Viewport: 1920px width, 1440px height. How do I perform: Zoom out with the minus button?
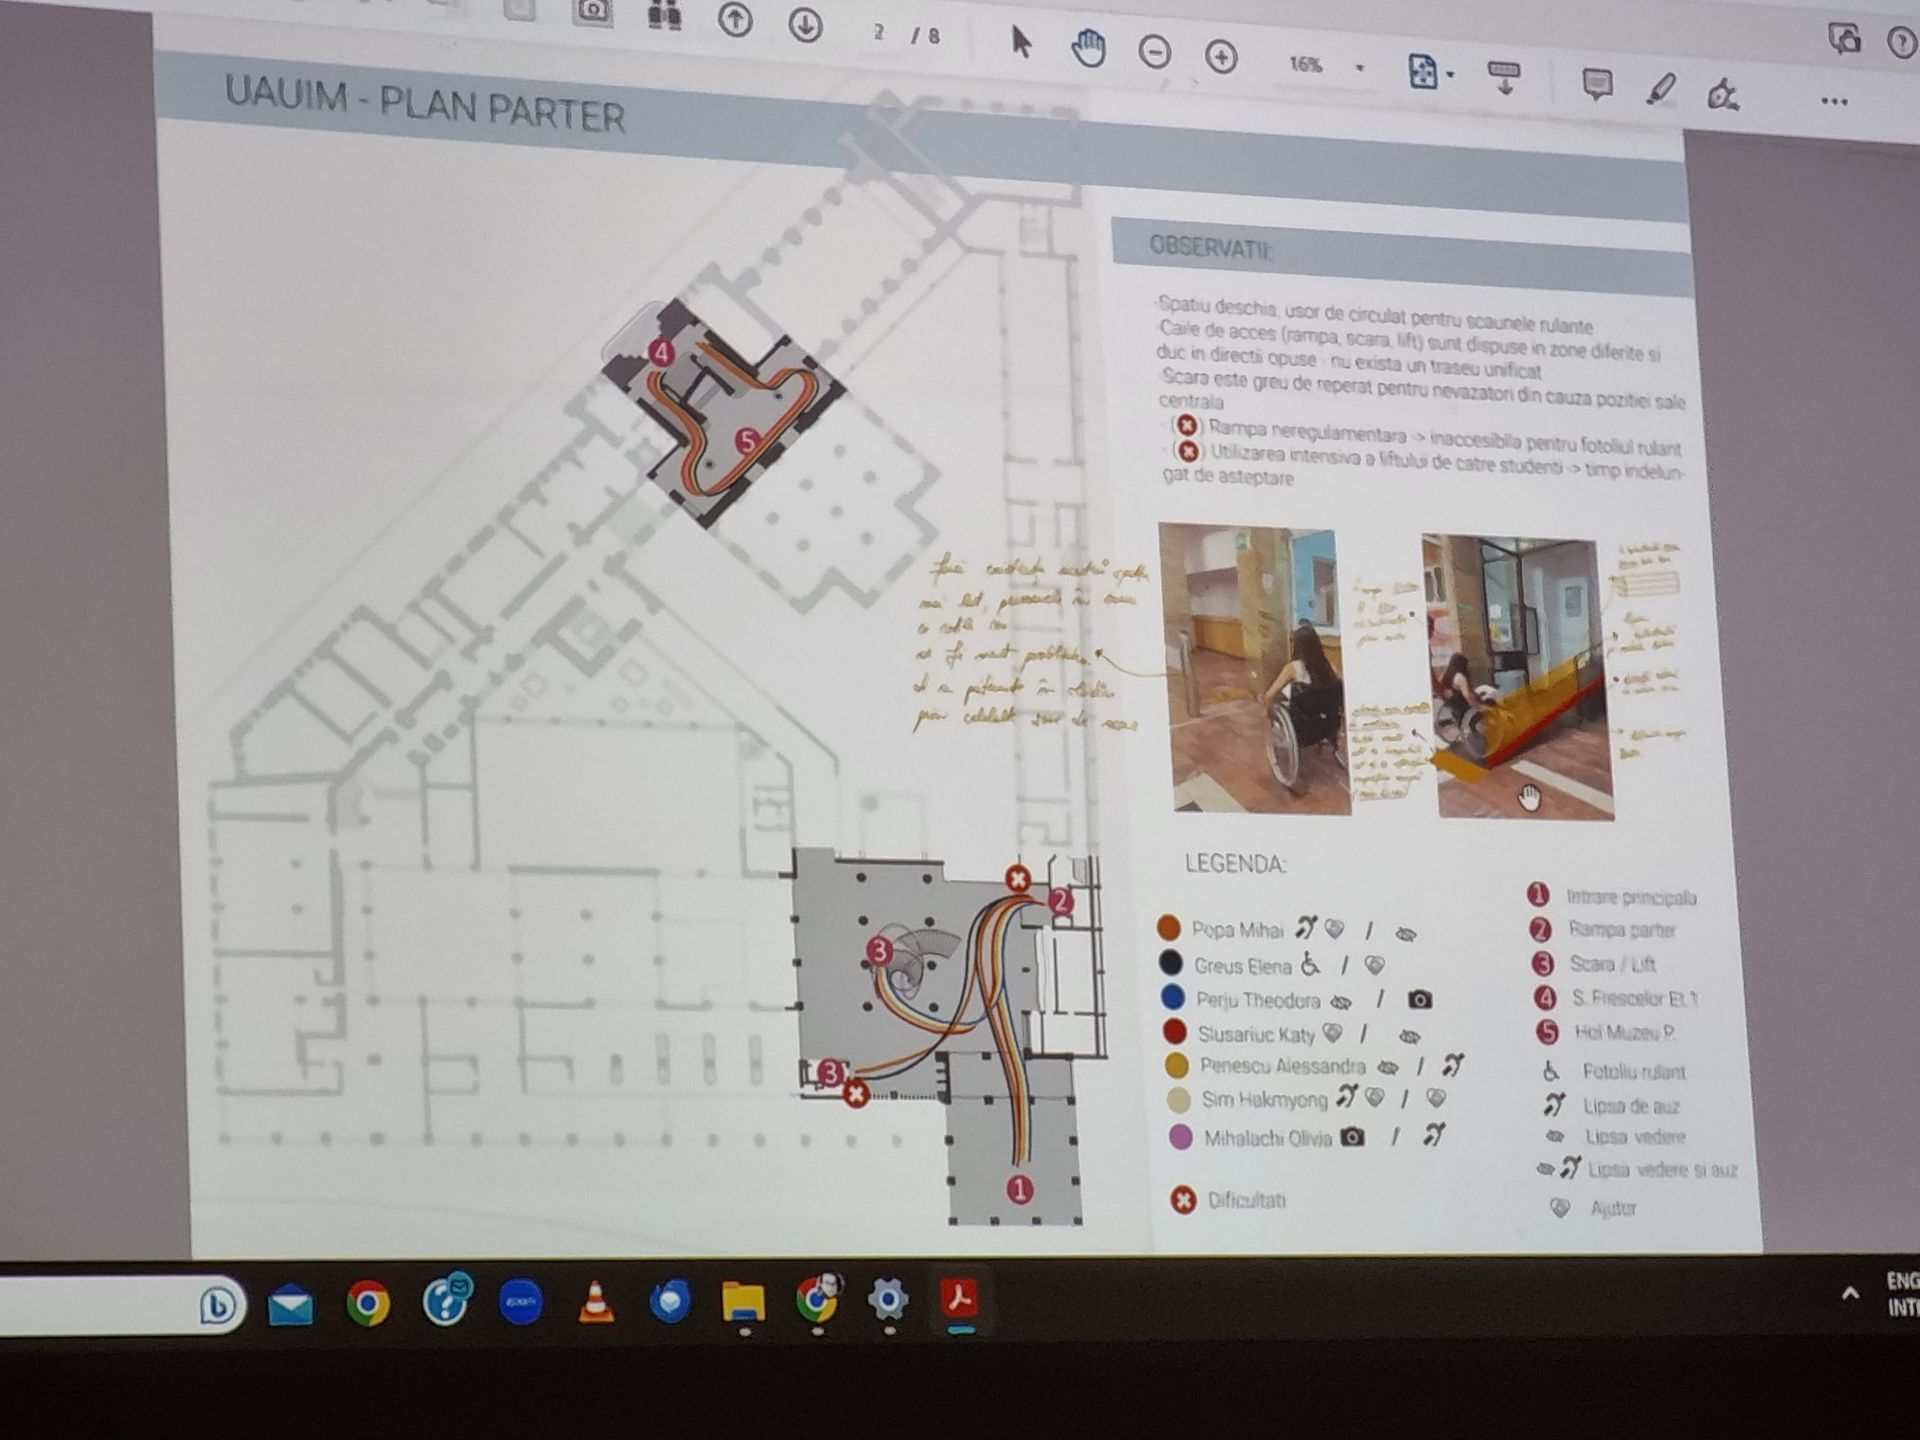(1155, 52)
